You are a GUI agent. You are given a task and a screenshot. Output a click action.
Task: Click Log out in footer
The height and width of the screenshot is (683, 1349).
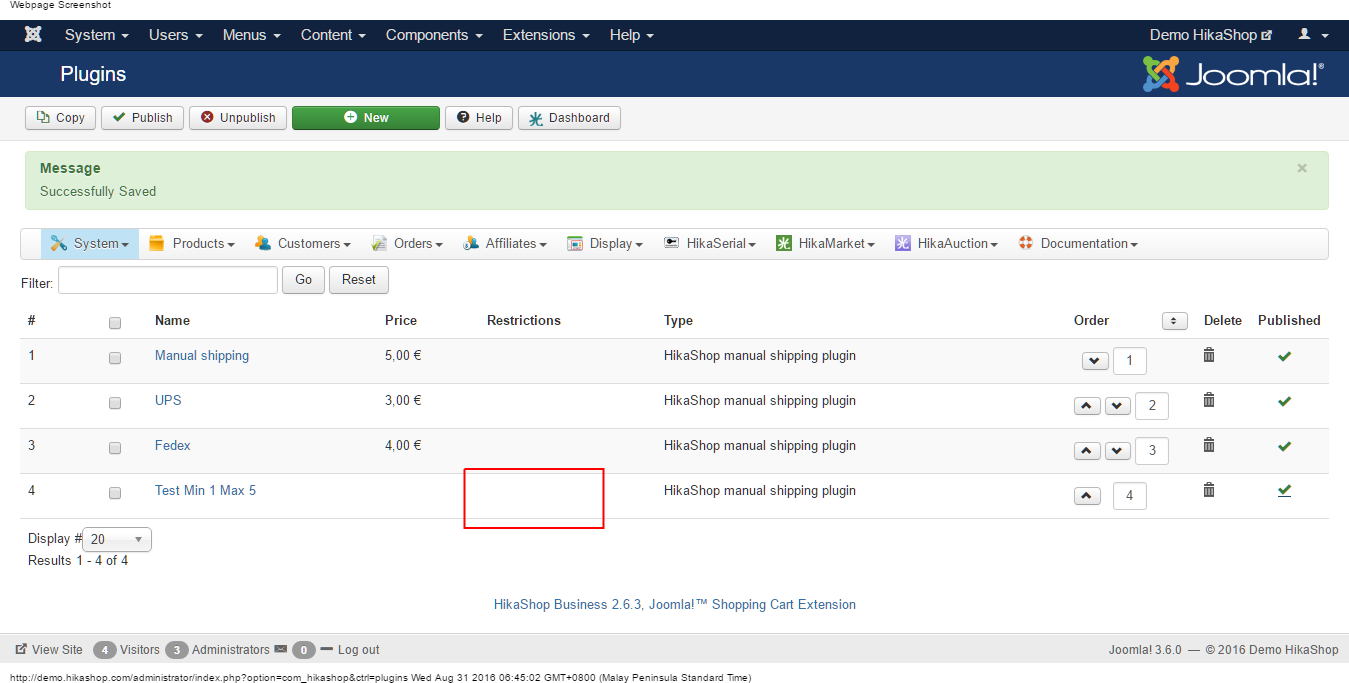[x=350, y=650]
